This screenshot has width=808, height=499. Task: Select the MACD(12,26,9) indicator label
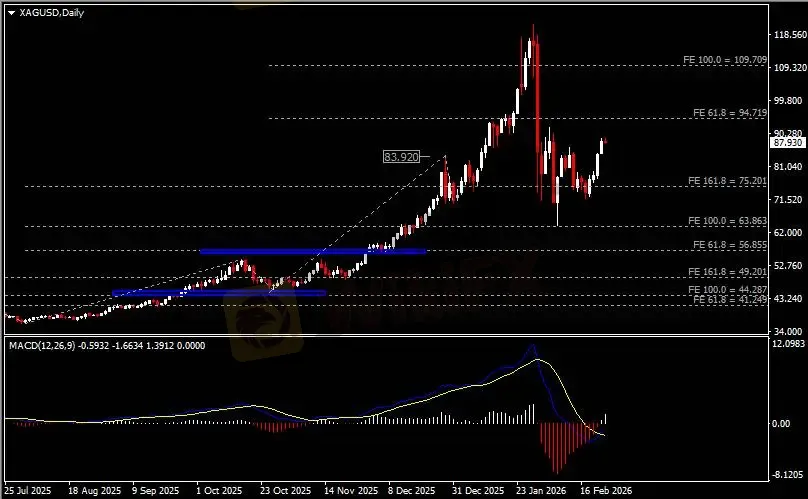(x=42, y=346)
